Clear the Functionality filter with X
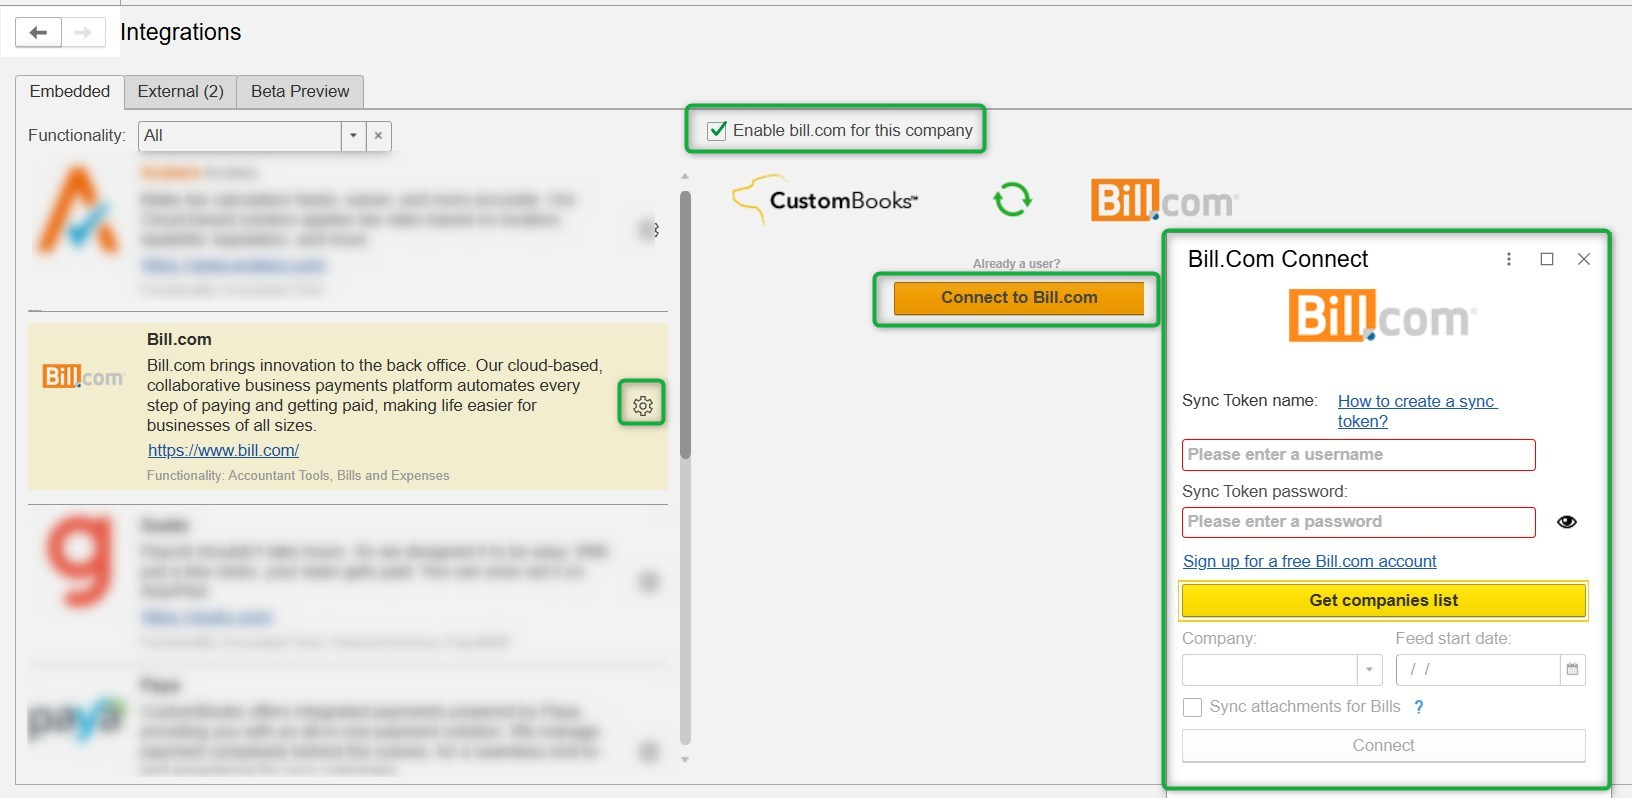The height and width of the screenshot is (798, 1632). (378, 136)
